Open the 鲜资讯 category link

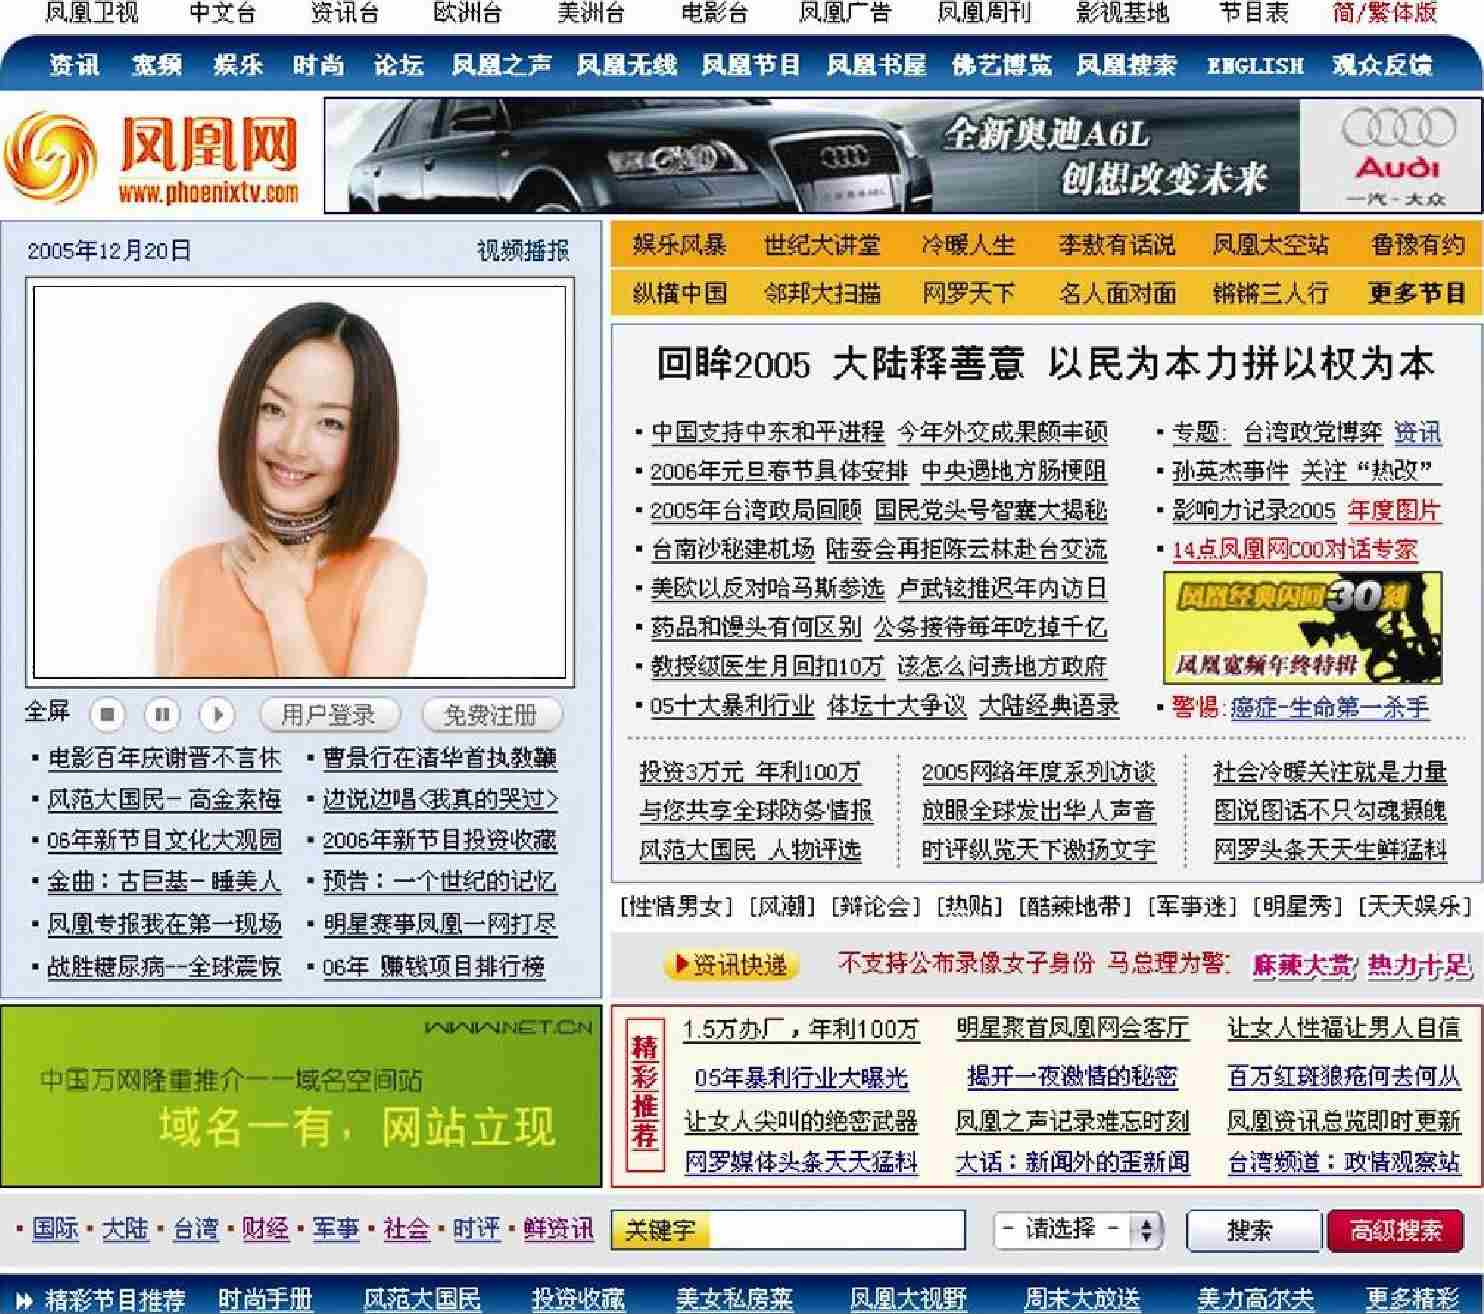pos(559,1229)
